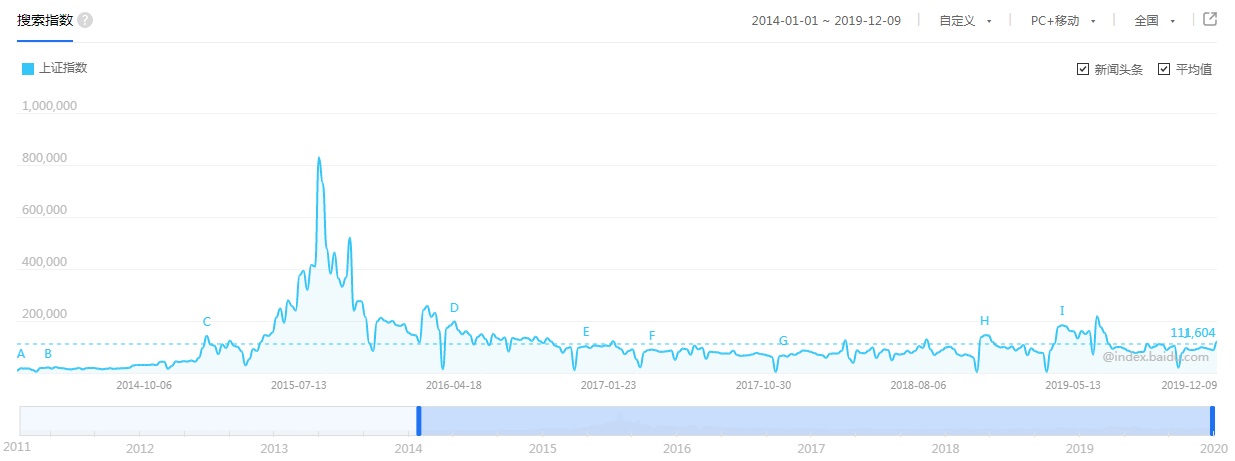Click news marker F on chart
Viewport: 1235px width, 461px height.
pyautogui.click(x=652, y=336)
